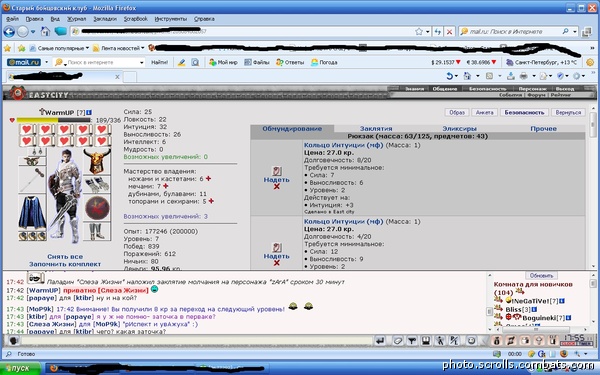This screenshot has width=600, height=375.
Task: Click the Найти! search button
Action: pyautogui.click(x=159, y=62)
